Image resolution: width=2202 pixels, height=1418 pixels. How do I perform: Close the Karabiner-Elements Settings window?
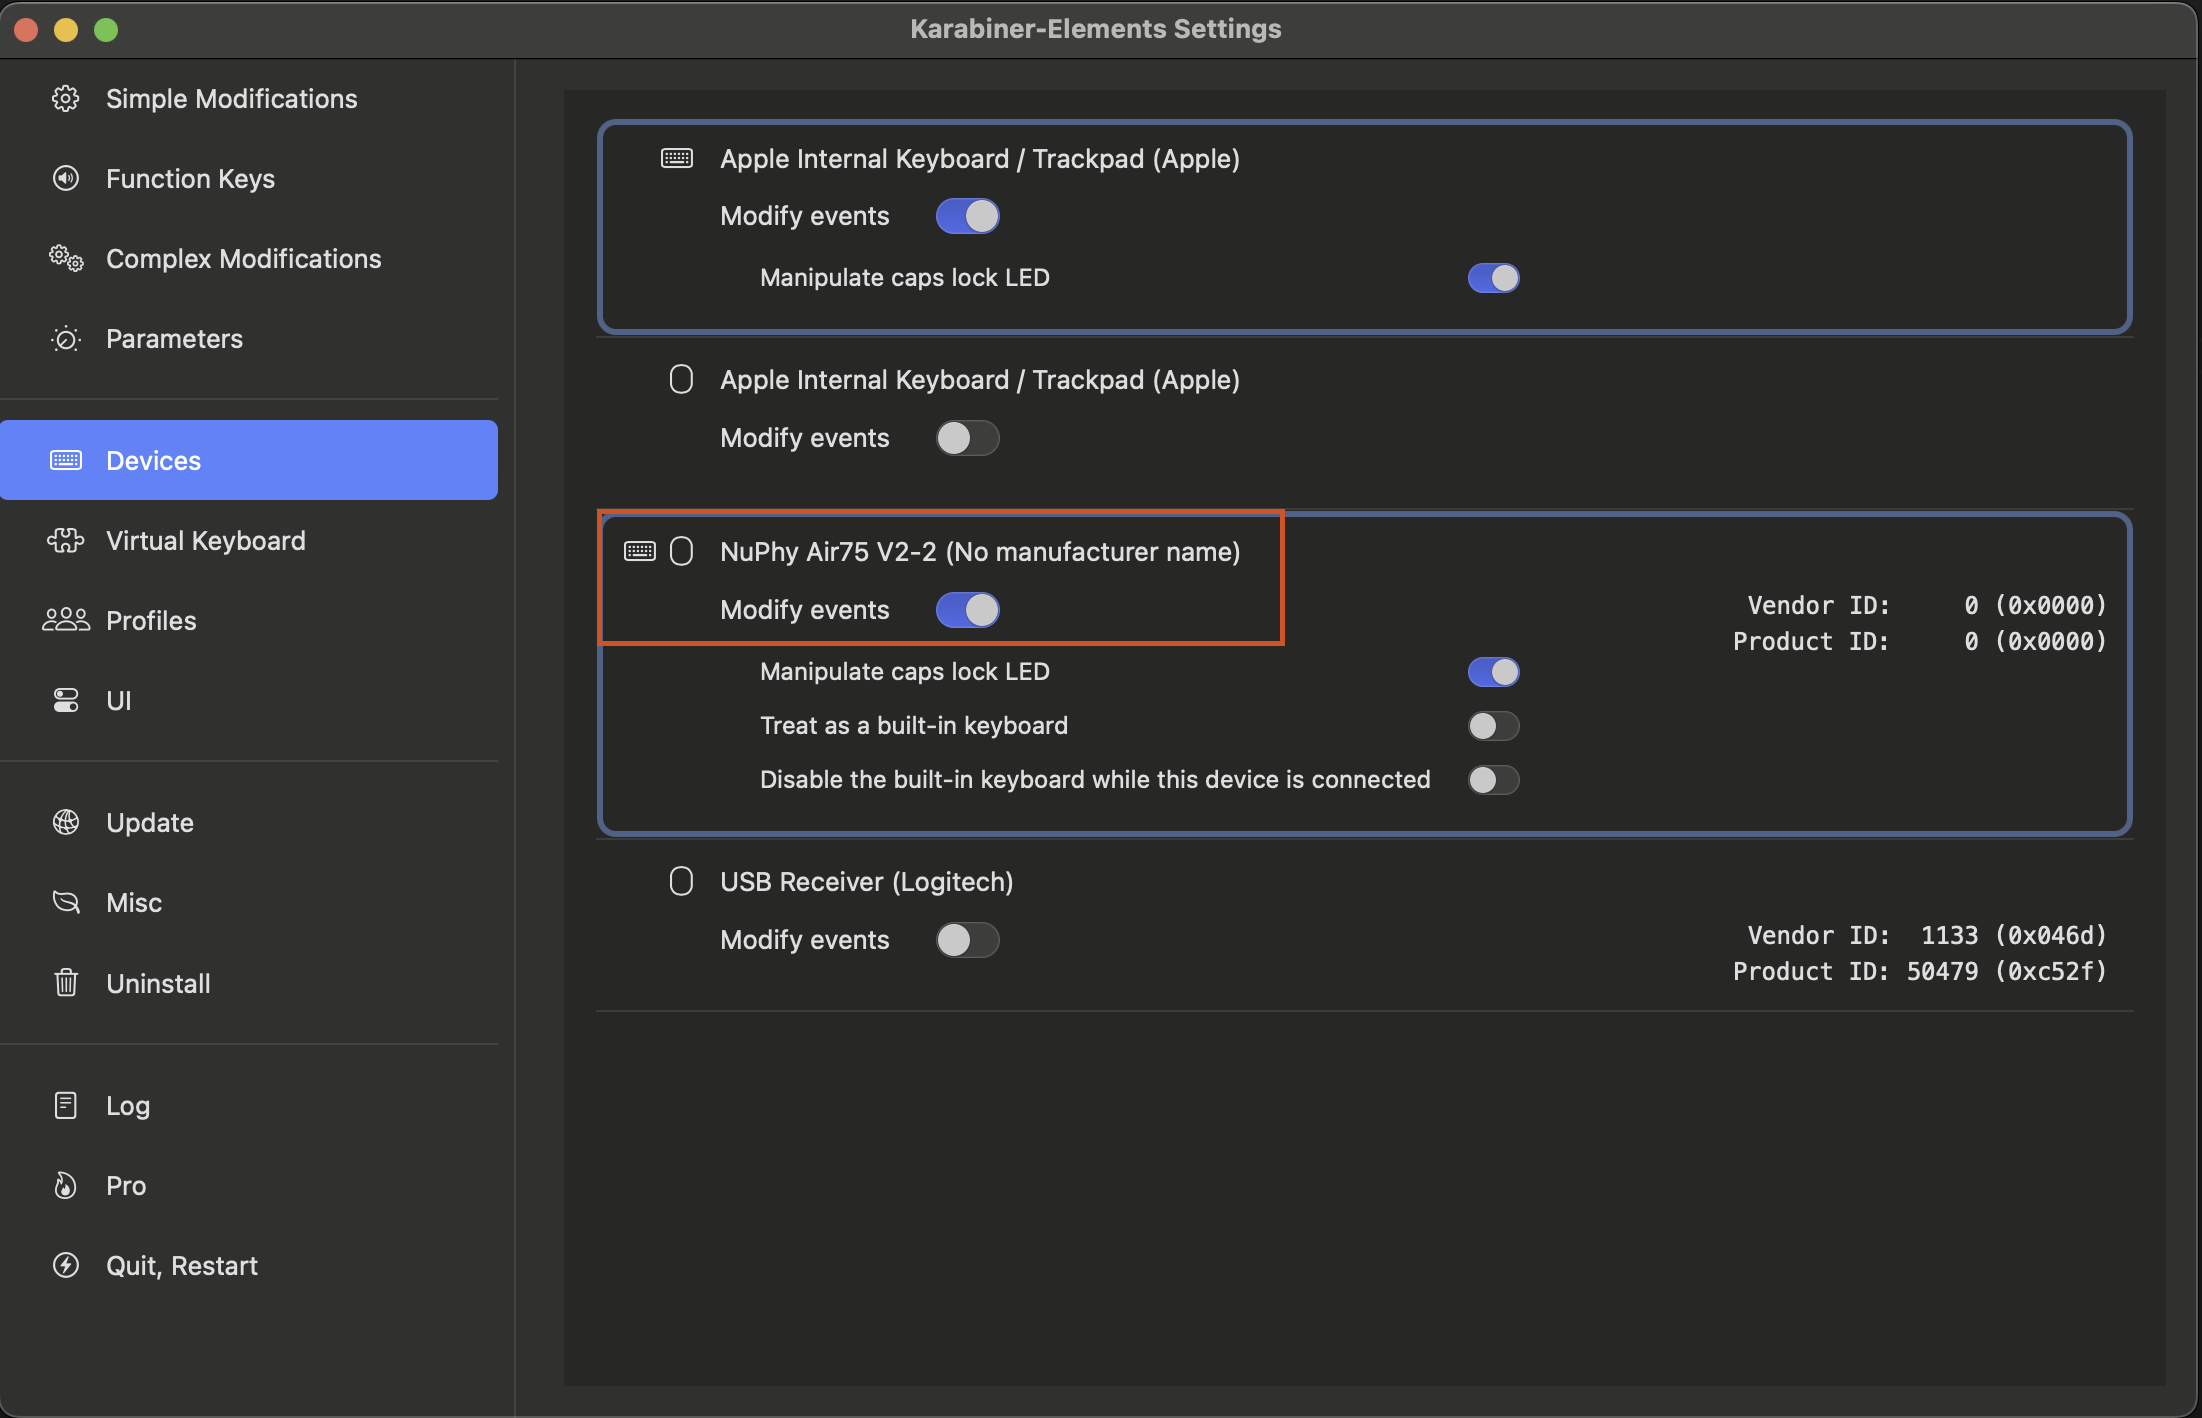tap(27, 30)
